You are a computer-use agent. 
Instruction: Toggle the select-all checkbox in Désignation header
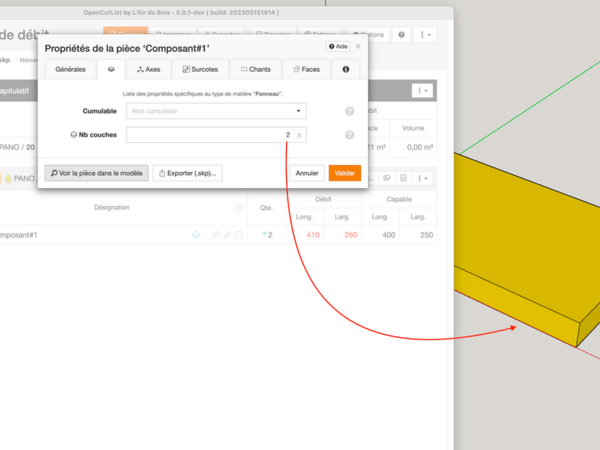[238, 208]
